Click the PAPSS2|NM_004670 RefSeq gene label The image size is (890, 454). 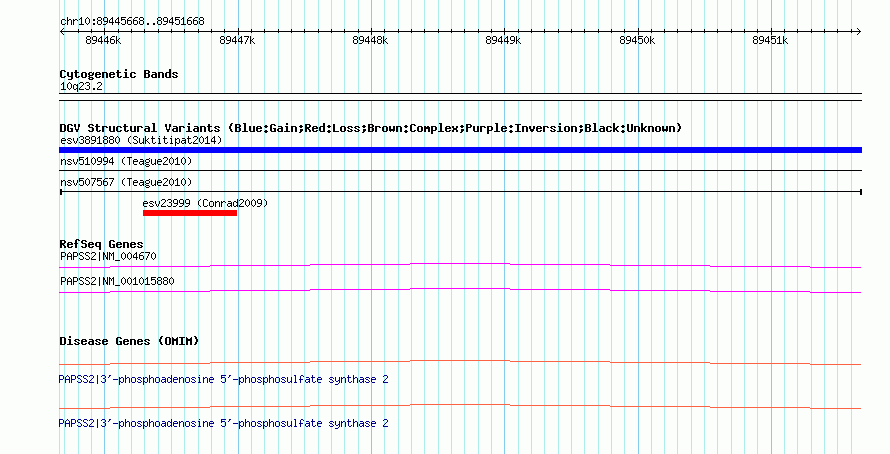click(x=108, y=256)
